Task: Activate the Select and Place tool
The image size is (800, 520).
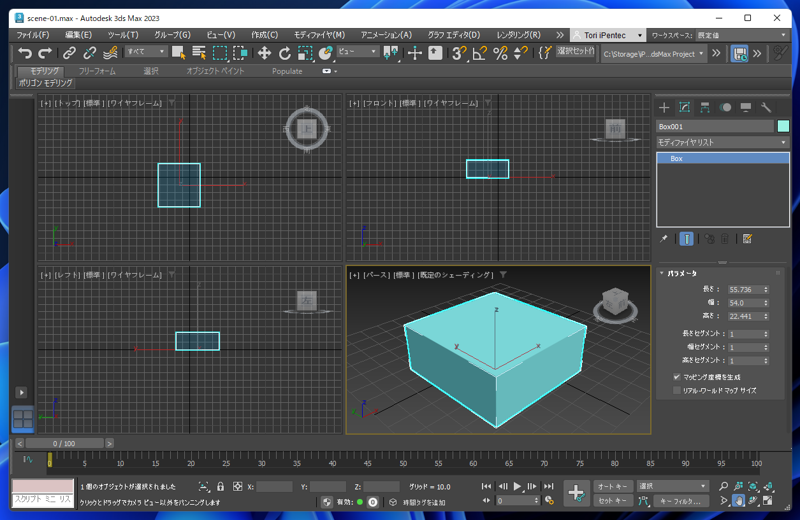Action: (x=326, y=53)
